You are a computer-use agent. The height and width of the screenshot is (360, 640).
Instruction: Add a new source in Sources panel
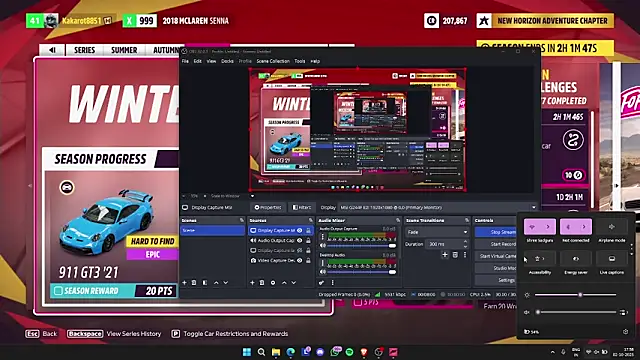click(252, 282)
